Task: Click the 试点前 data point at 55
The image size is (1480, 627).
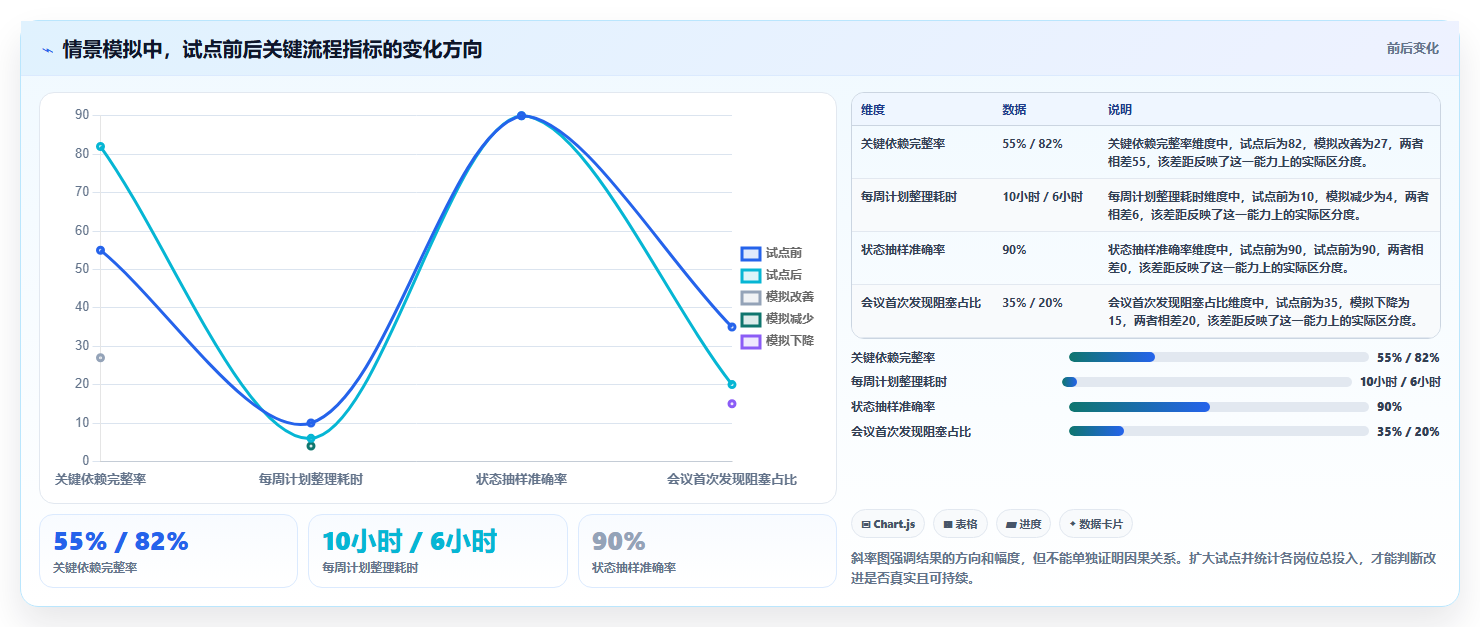Action: pyautogui.click(x=100, y=250)
